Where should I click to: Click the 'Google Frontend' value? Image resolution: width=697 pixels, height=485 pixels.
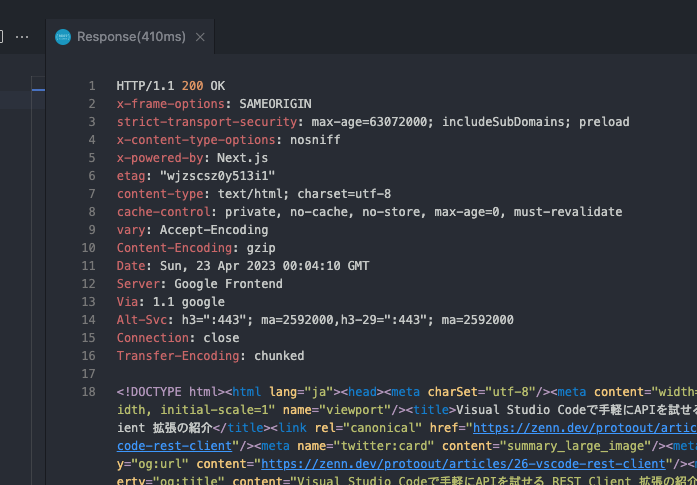click(228, 284)
